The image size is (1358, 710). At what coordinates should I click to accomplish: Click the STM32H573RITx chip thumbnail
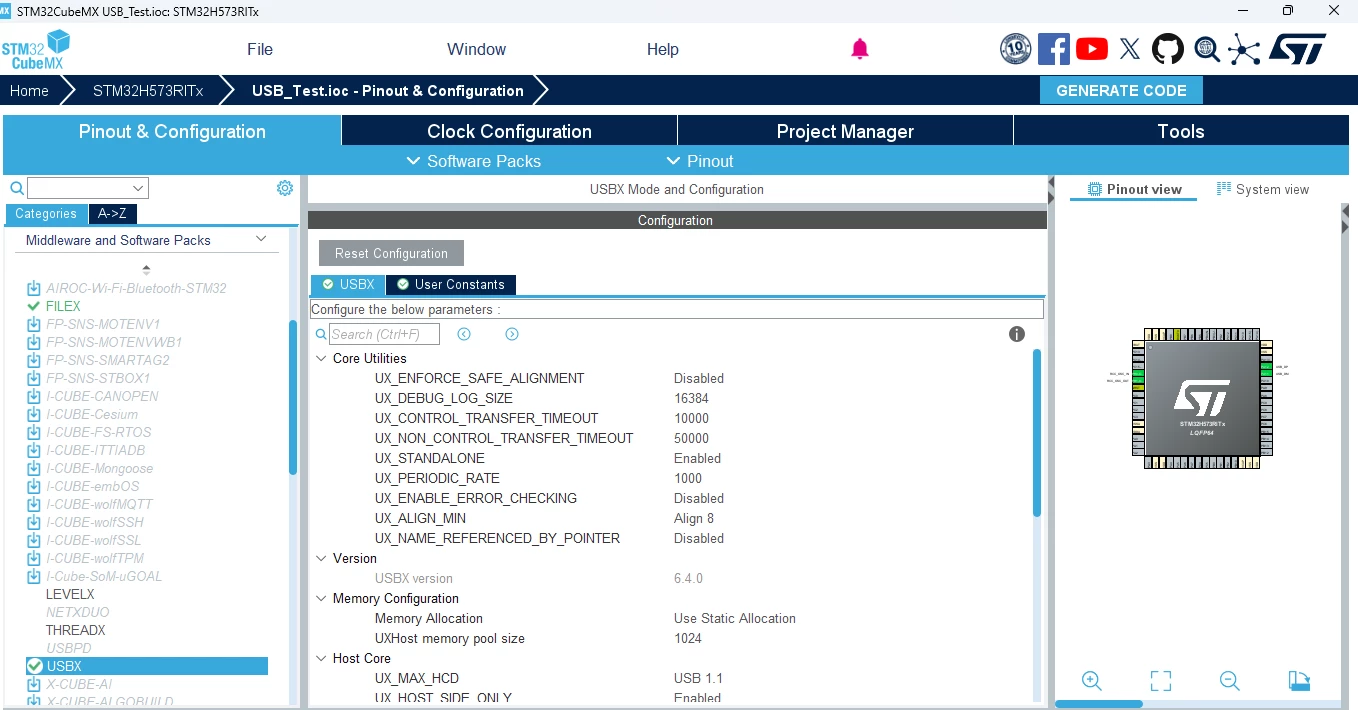pos(1201,399)
